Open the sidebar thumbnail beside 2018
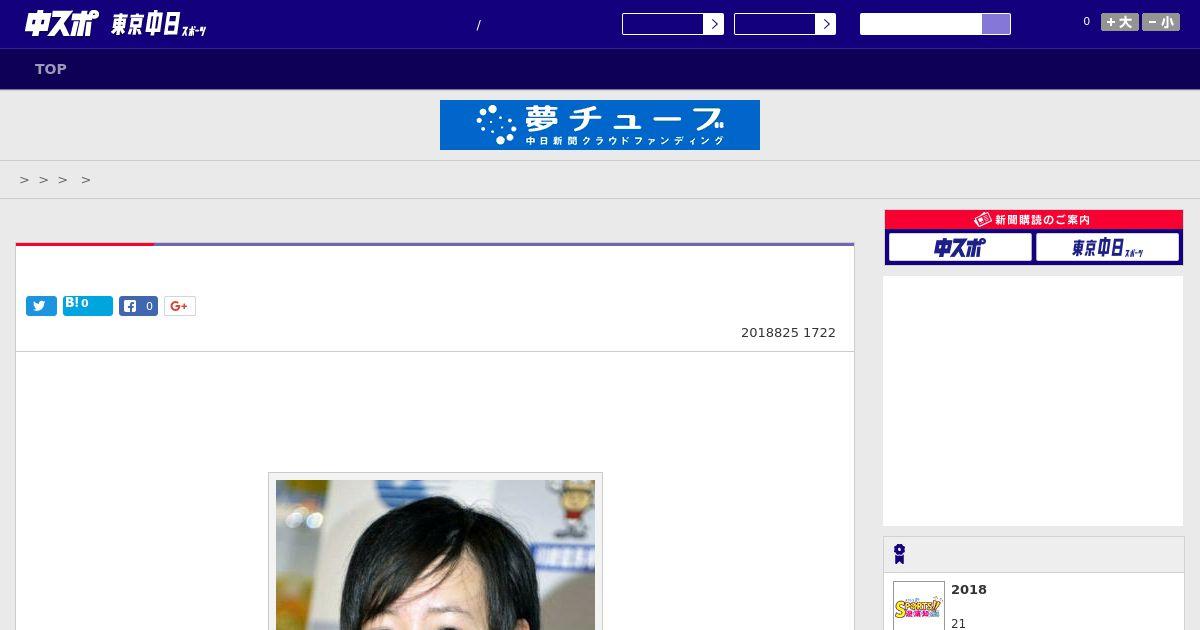Screen dimensions: 1200x630 (919, 606)
